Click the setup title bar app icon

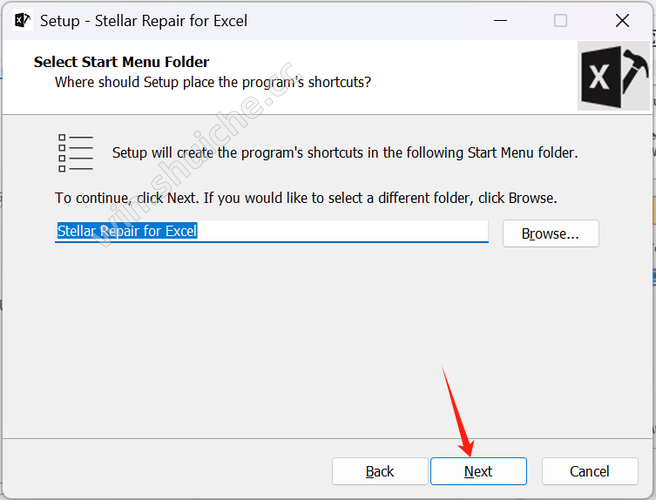click(x=22, y=20)
